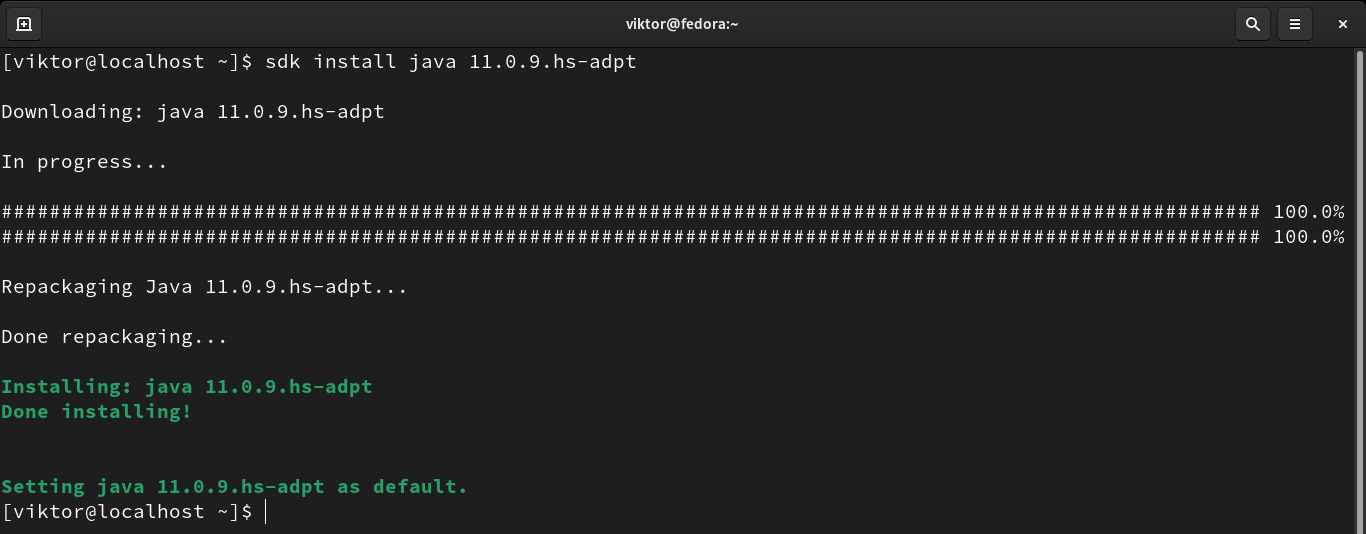1366x534 pixels.
Task: Click the "Done repackaging..." line
Action: click(x=114, y=337)
